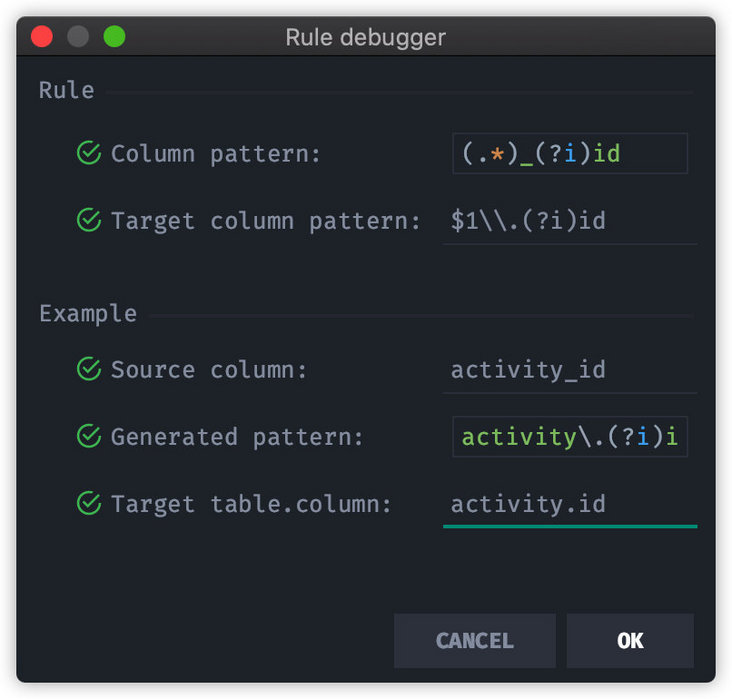Confirm the dialog with OK

tap(630, 641)
